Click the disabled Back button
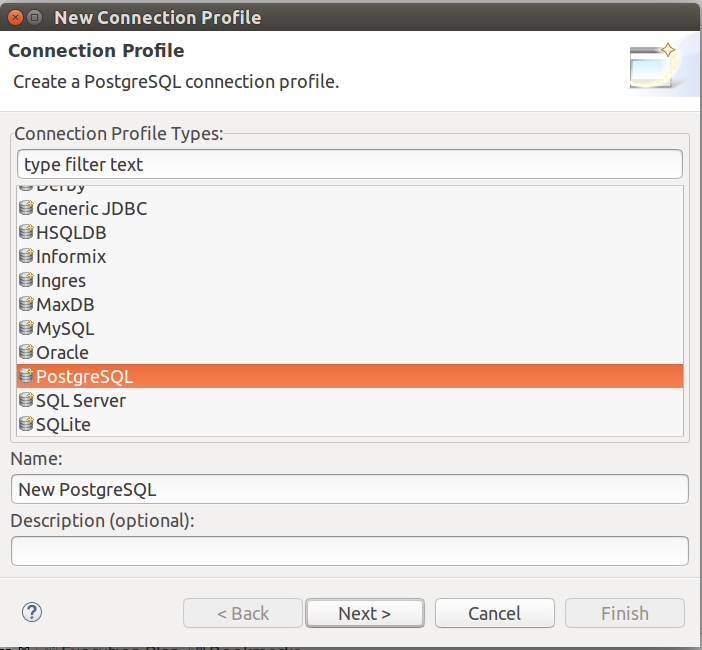The image size is (702, 650). point(243,613)
